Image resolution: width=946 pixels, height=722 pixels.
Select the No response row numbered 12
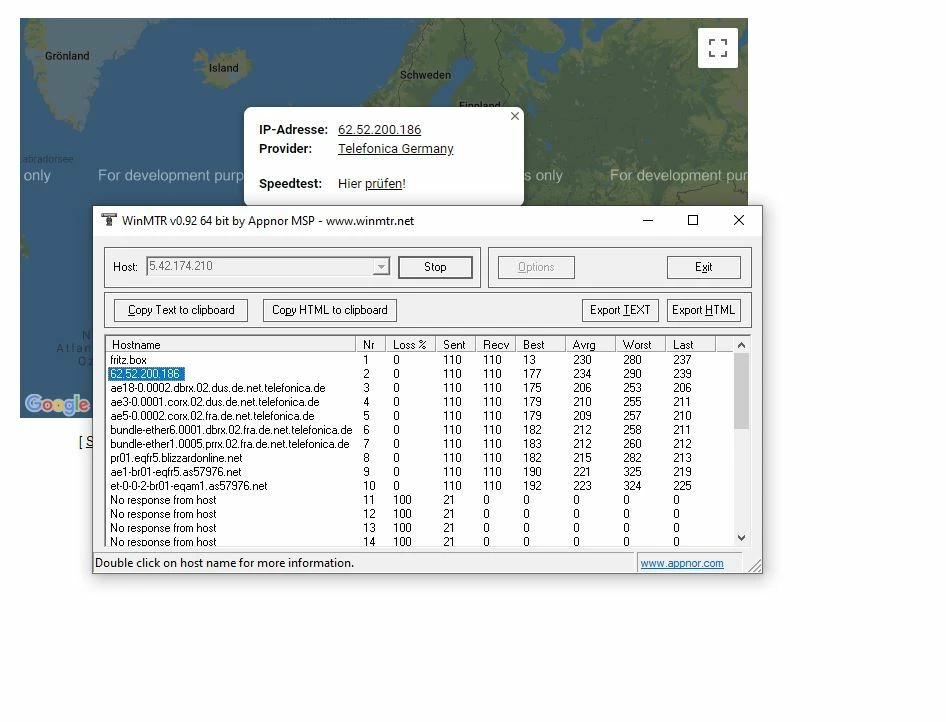419,514
